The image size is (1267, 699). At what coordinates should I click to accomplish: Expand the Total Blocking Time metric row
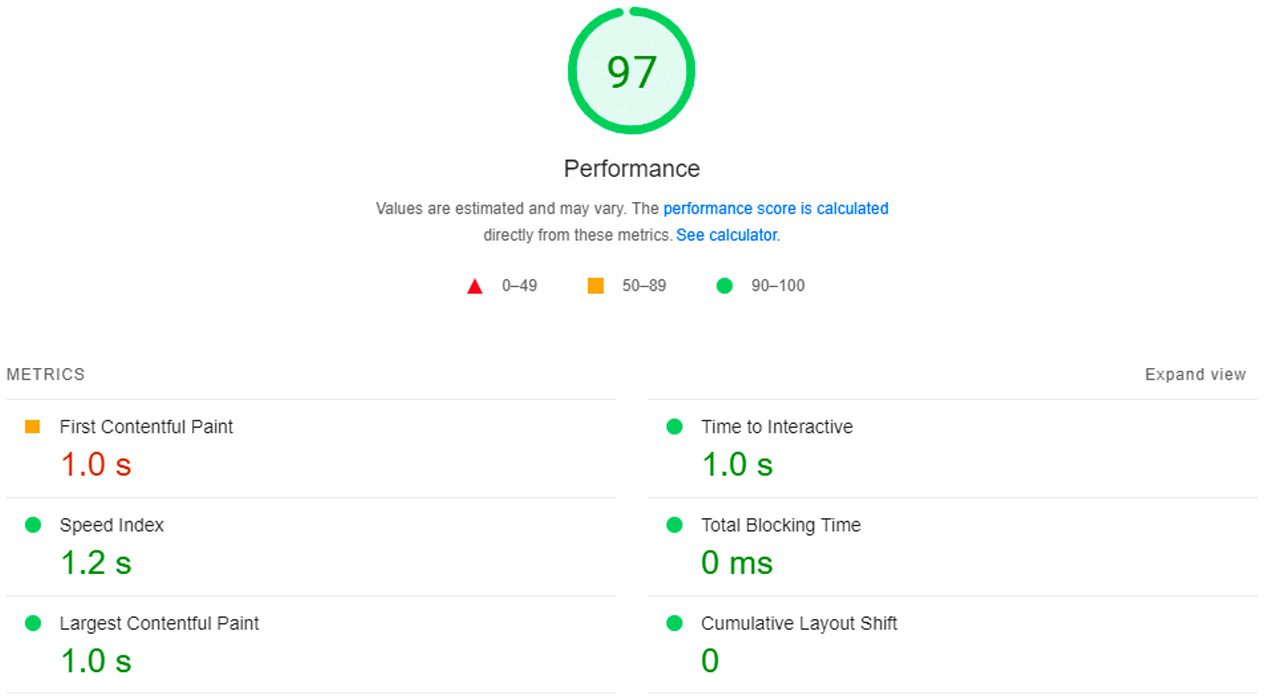(x=953, y=546)
